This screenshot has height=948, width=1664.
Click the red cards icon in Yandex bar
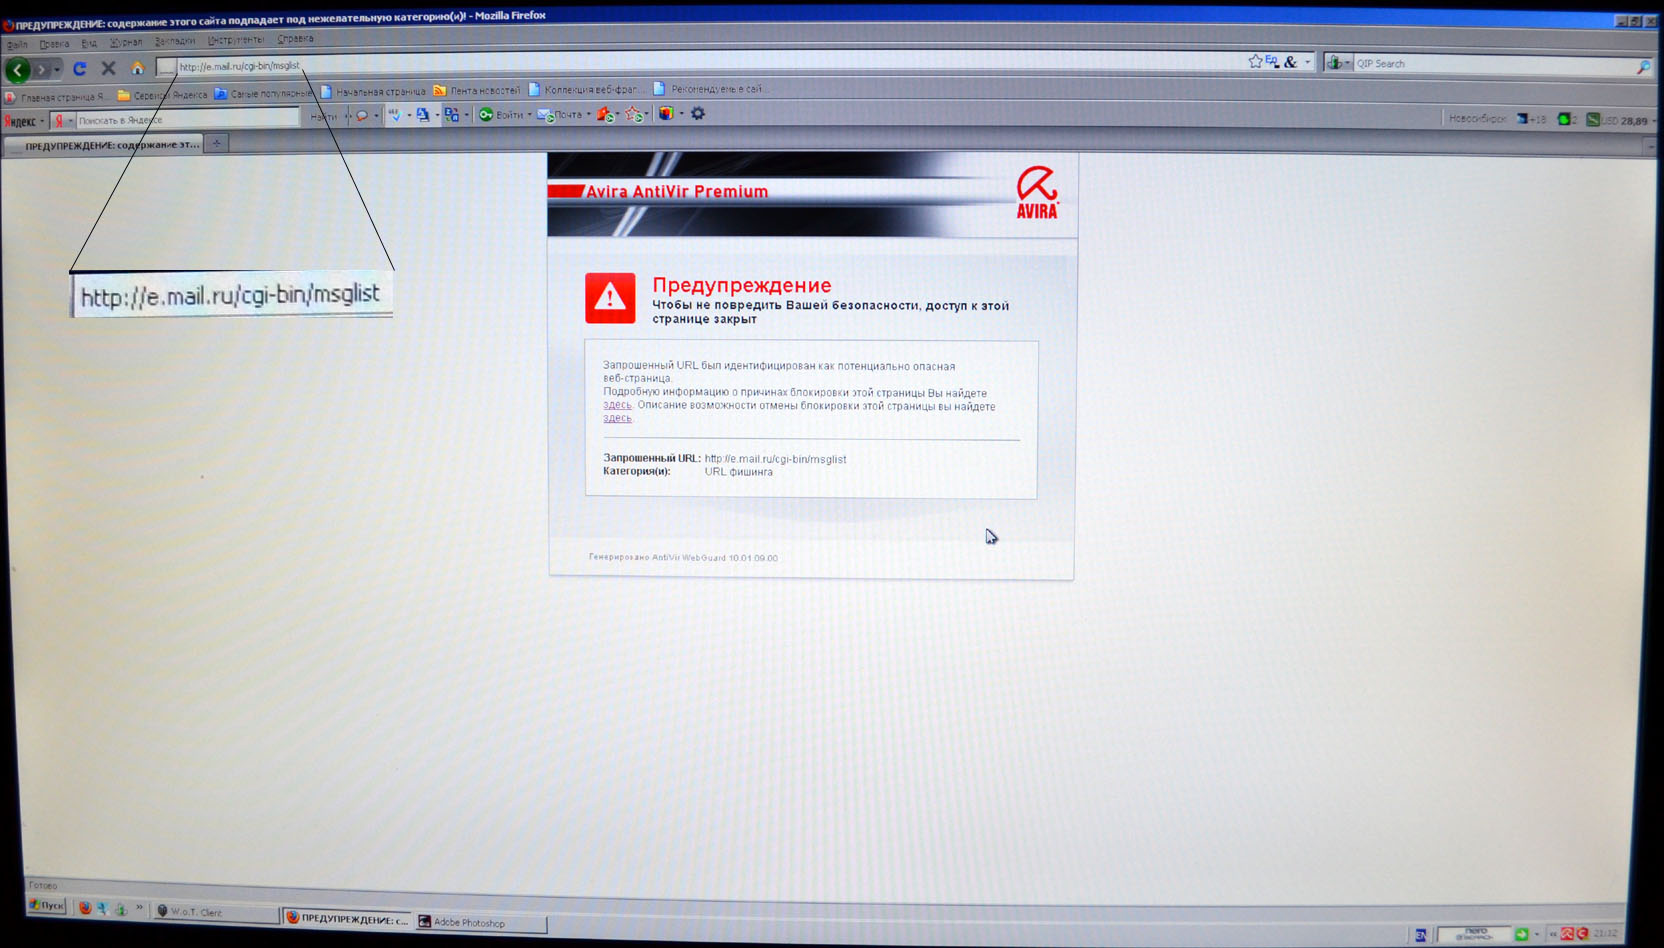click(x=605, y=115)
